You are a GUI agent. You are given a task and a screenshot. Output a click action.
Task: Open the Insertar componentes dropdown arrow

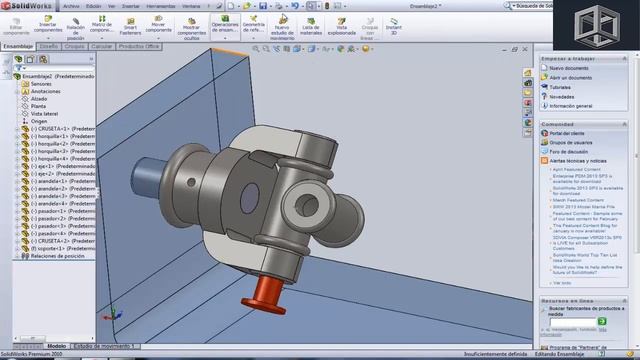[48, 38]
